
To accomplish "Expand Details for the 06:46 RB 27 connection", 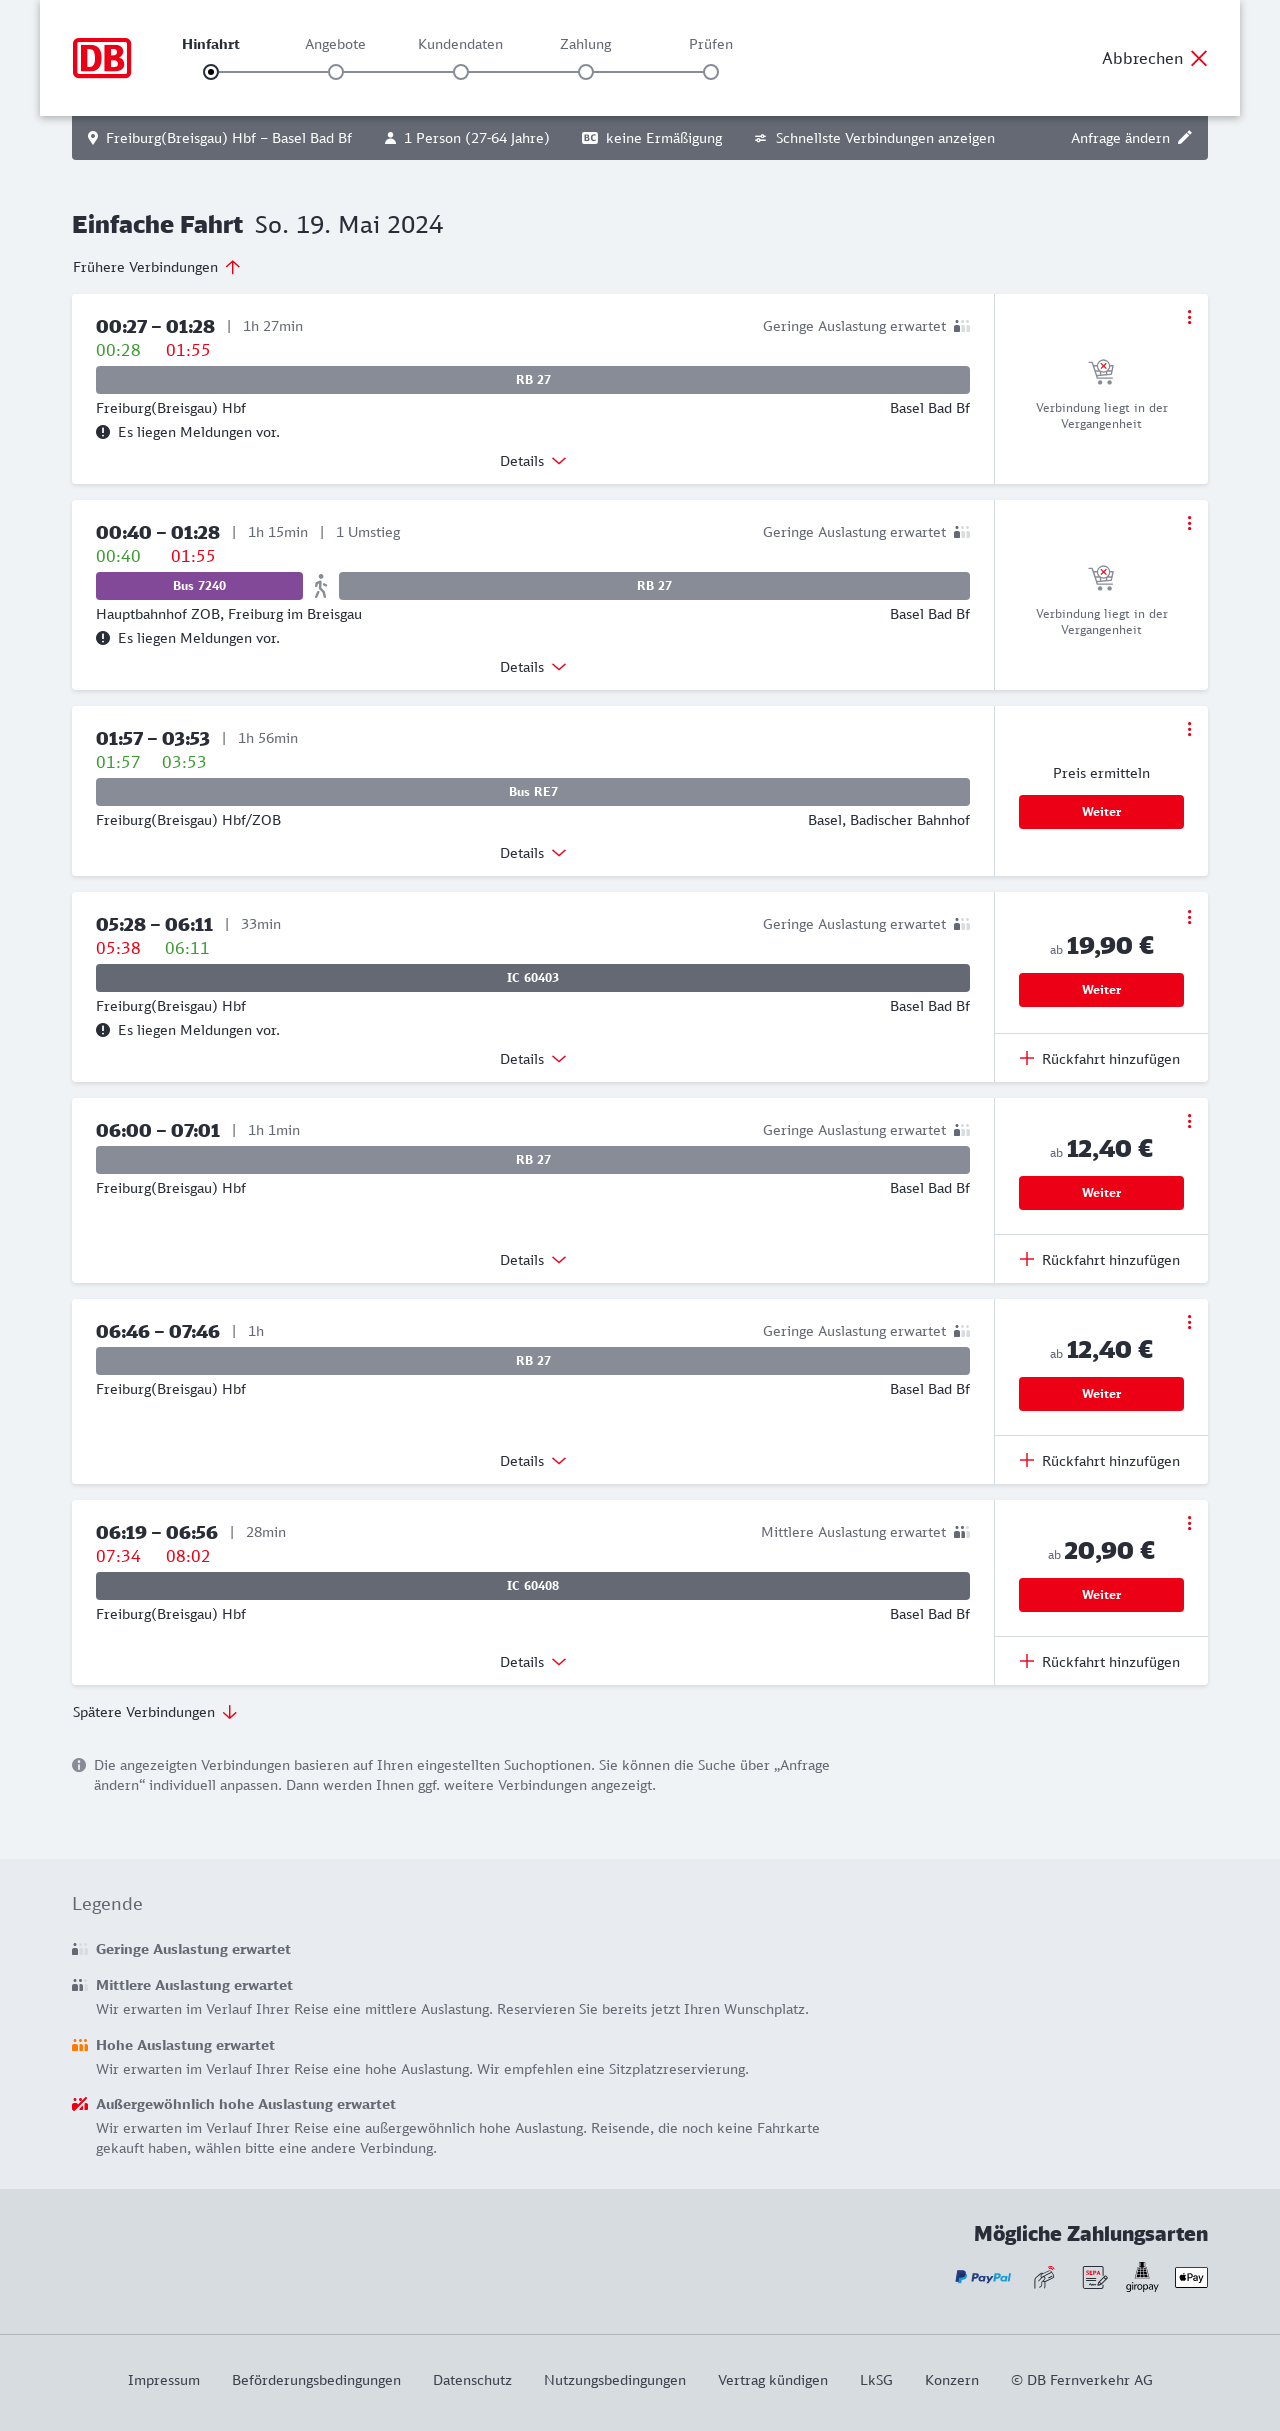I will coord(533,1461).
